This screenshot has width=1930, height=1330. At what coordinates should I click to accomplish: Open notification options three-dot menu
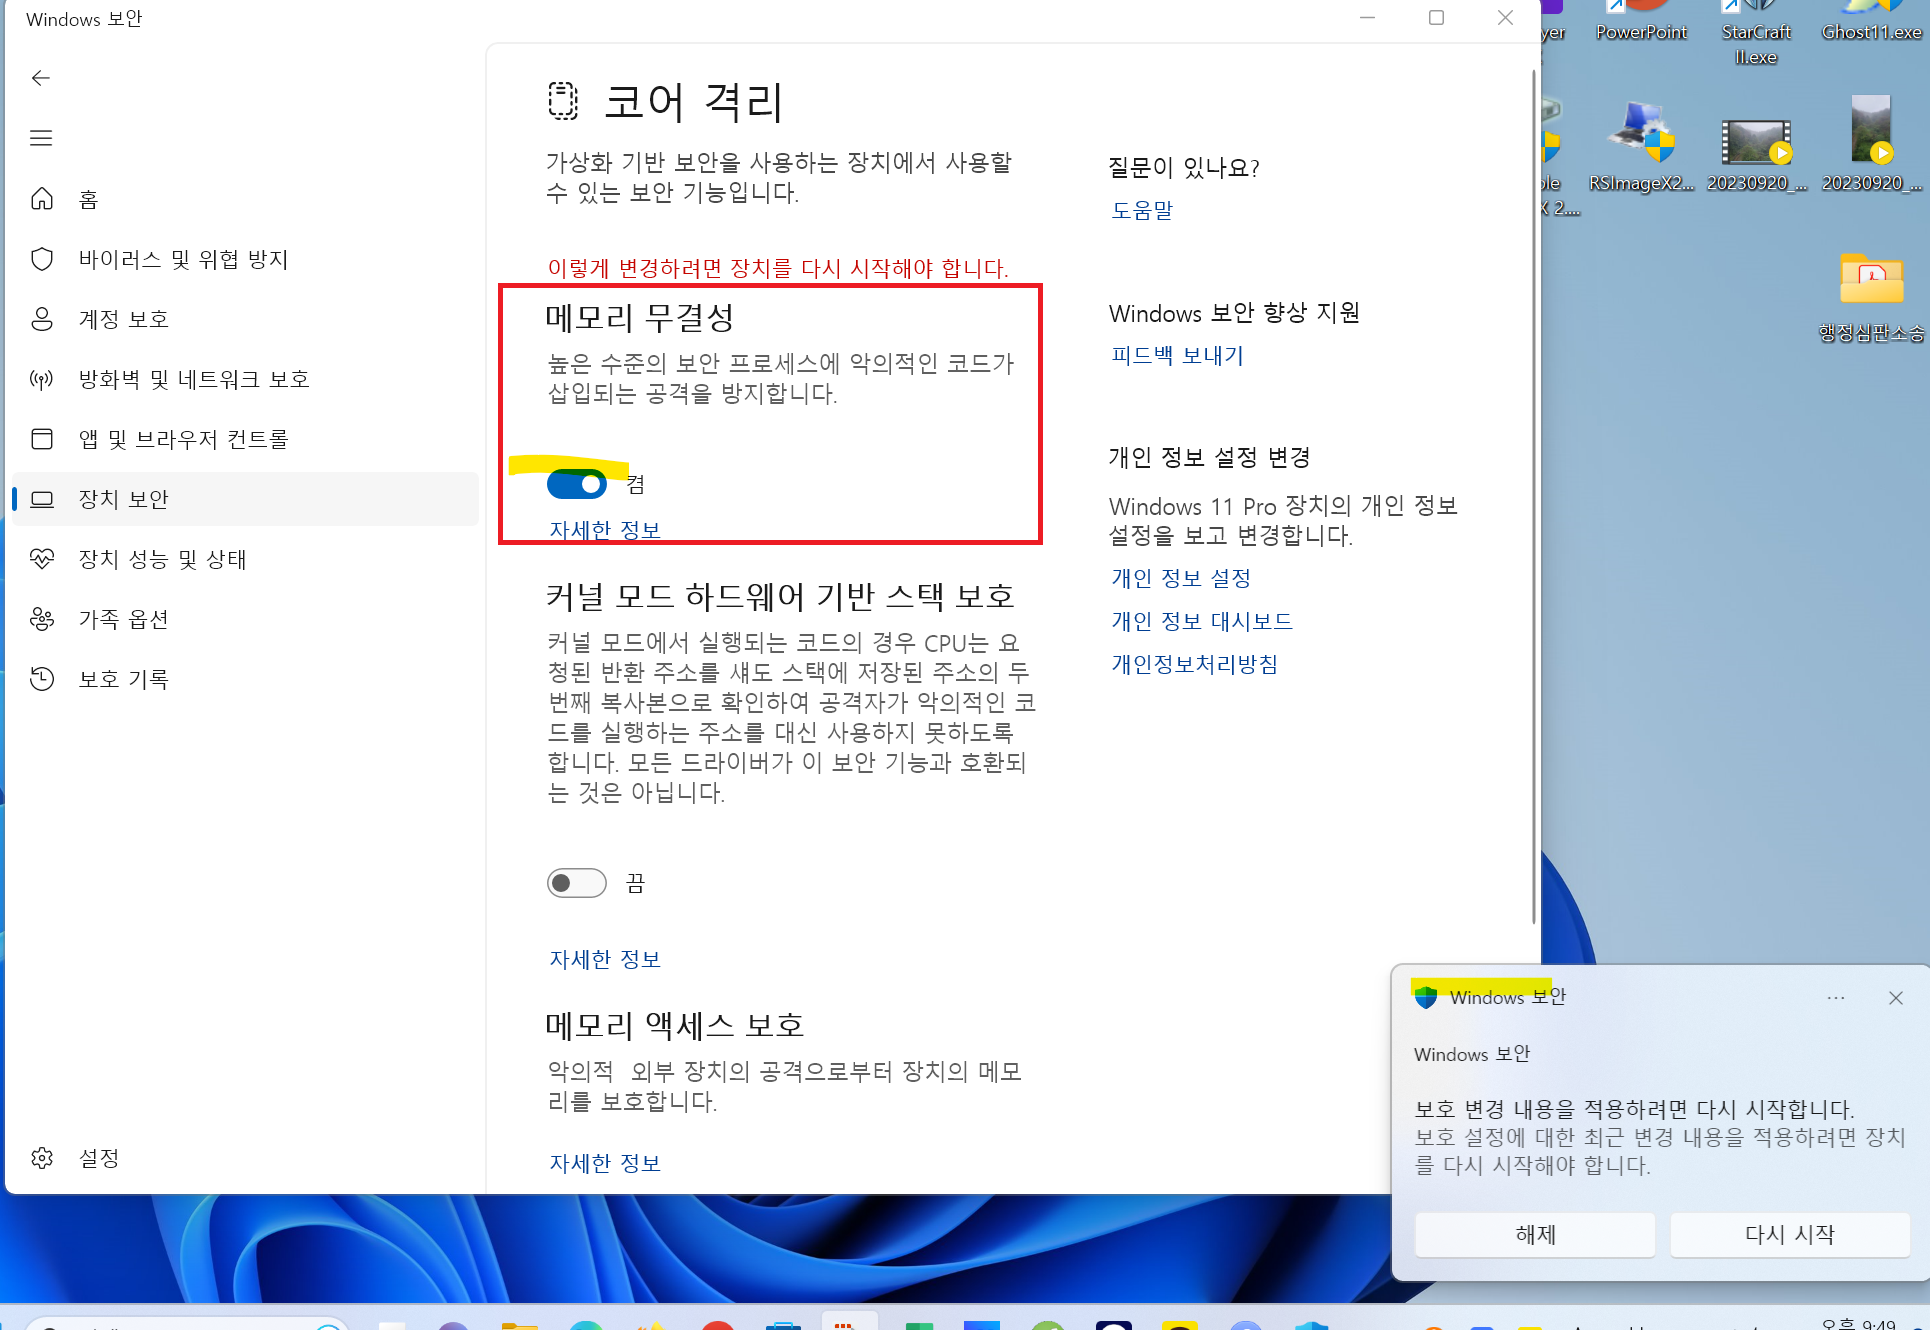tap(1836, 998)
